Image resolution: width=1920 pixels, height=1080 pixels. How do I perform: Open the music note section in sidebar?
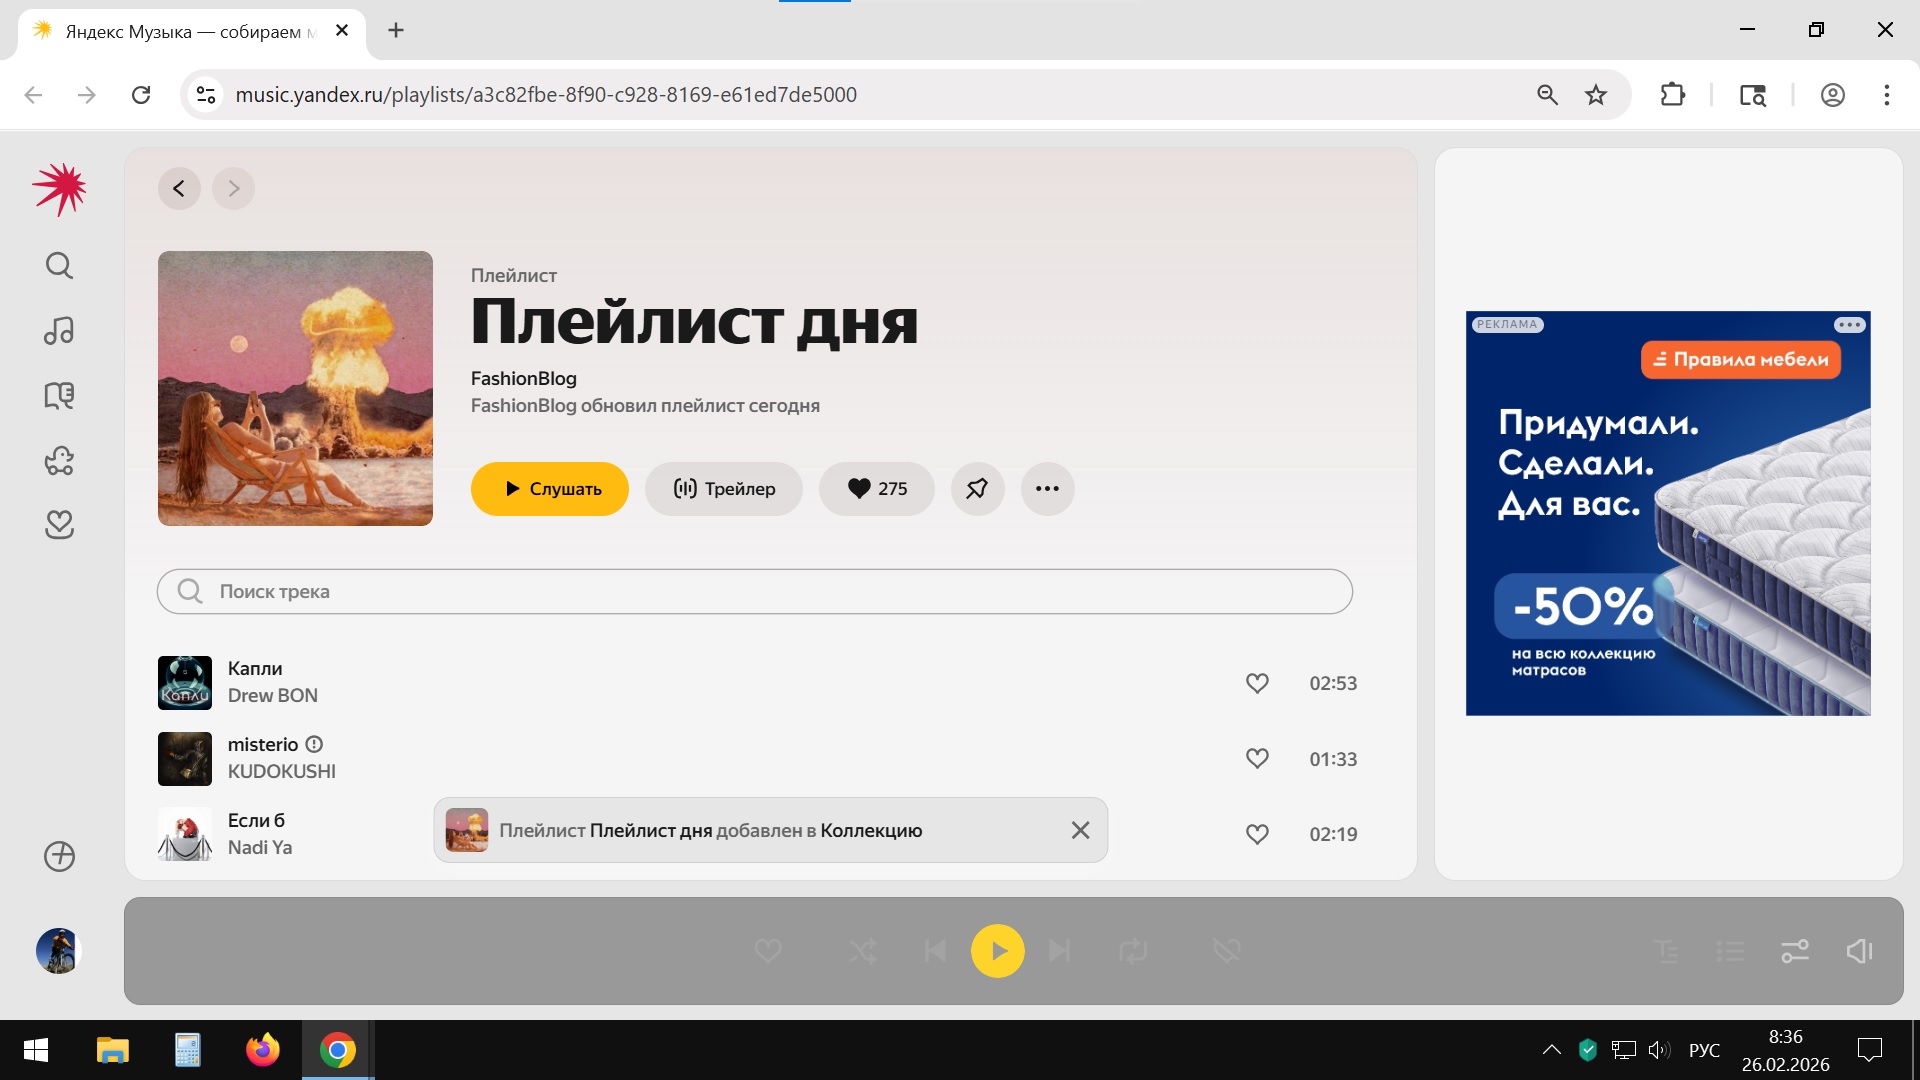pos(59,331)
